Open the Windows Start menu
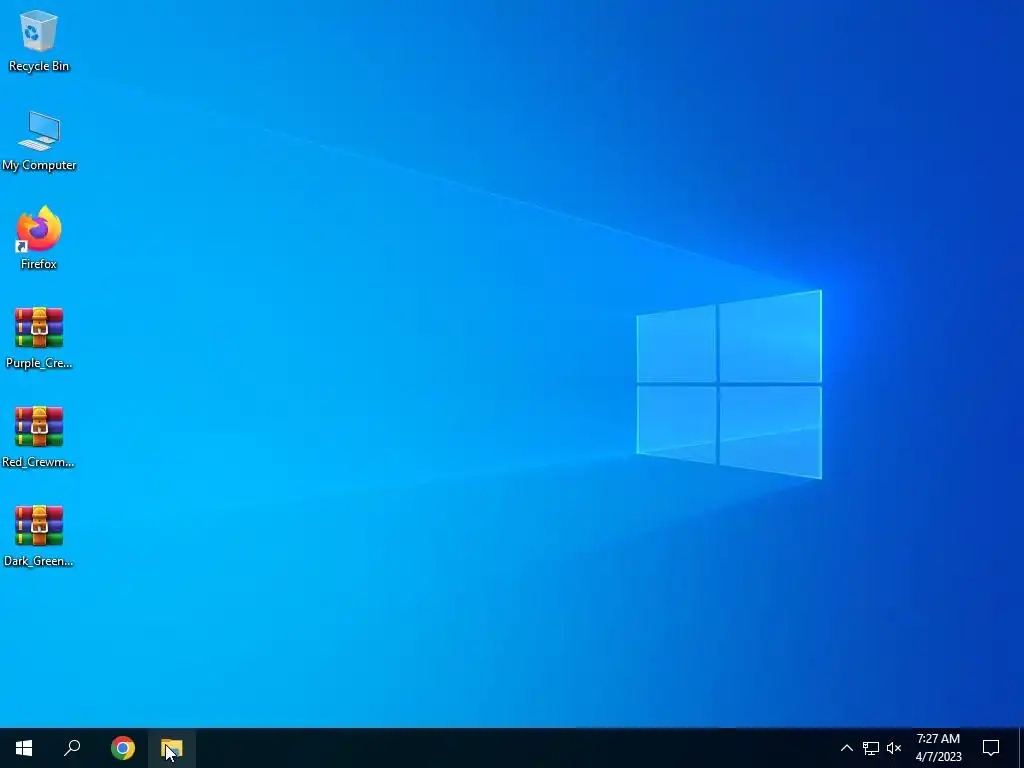The width and height of the screenshot is (1024, 768). pyautogui.click(x=24, y=748)
